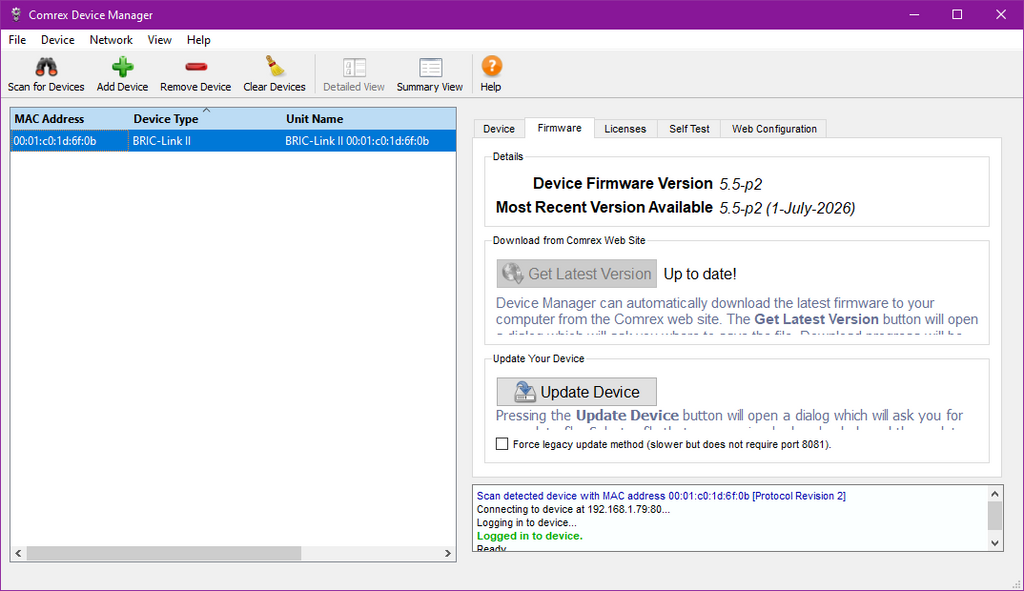Click the 'Up to date!' status text
1024x591 pixels.
pos(700,274)
